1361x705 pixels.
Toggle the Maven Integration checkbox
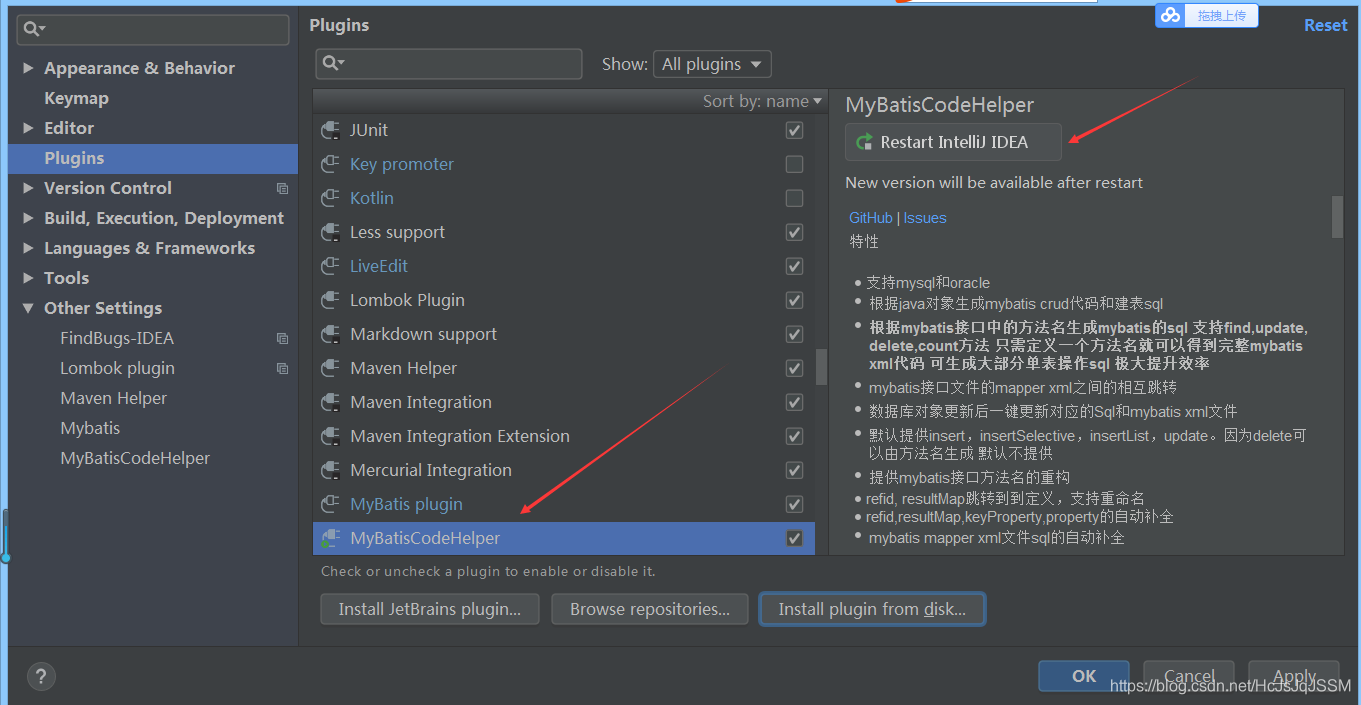(x=794, y=403)
